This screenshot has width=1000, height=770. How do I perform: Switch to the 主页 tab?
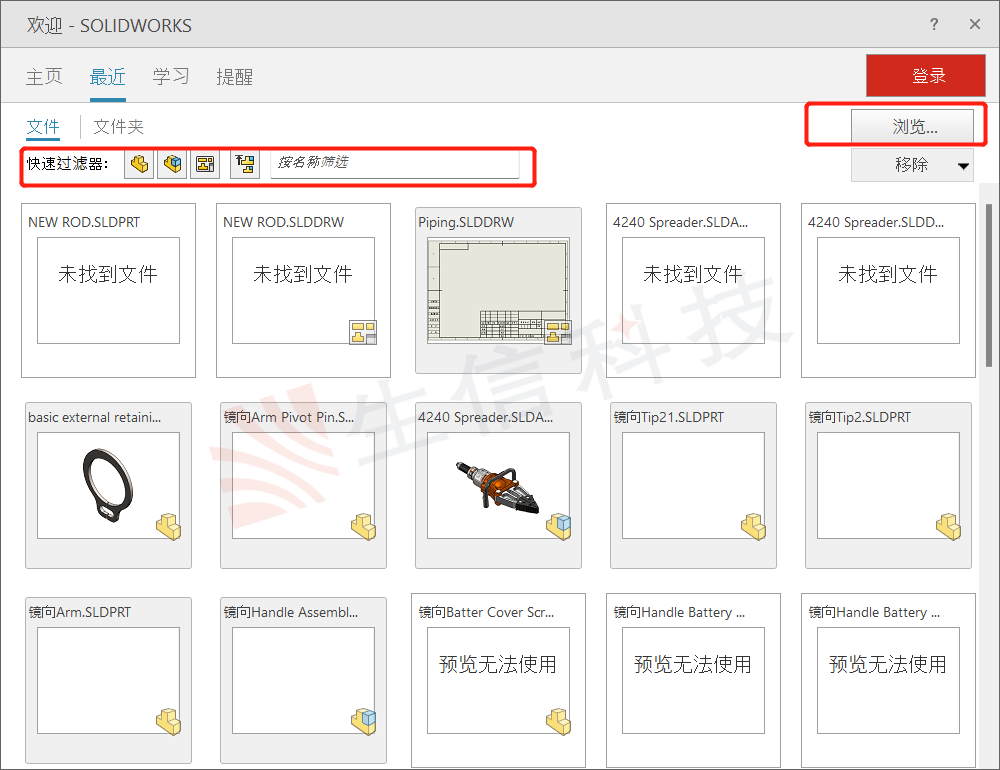coord(44,77)
